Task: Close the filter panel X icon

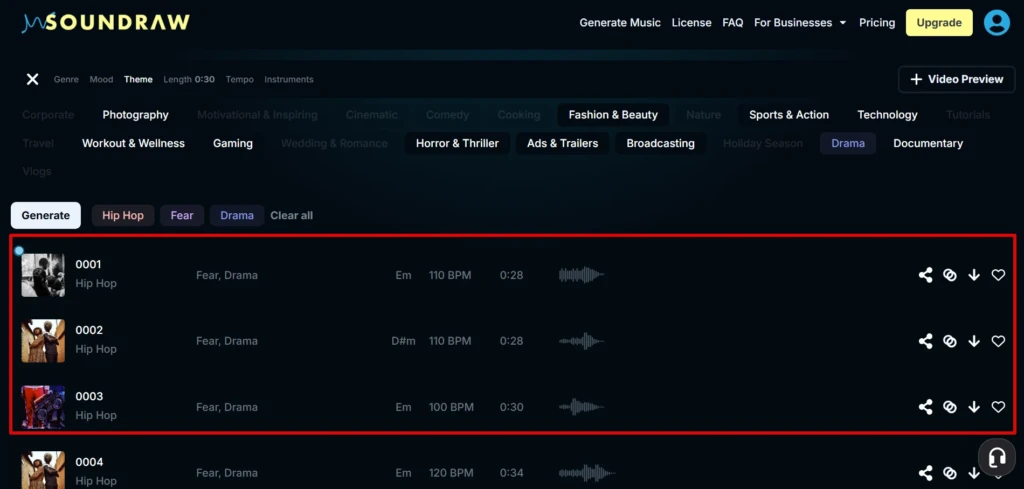Action: 32,79
